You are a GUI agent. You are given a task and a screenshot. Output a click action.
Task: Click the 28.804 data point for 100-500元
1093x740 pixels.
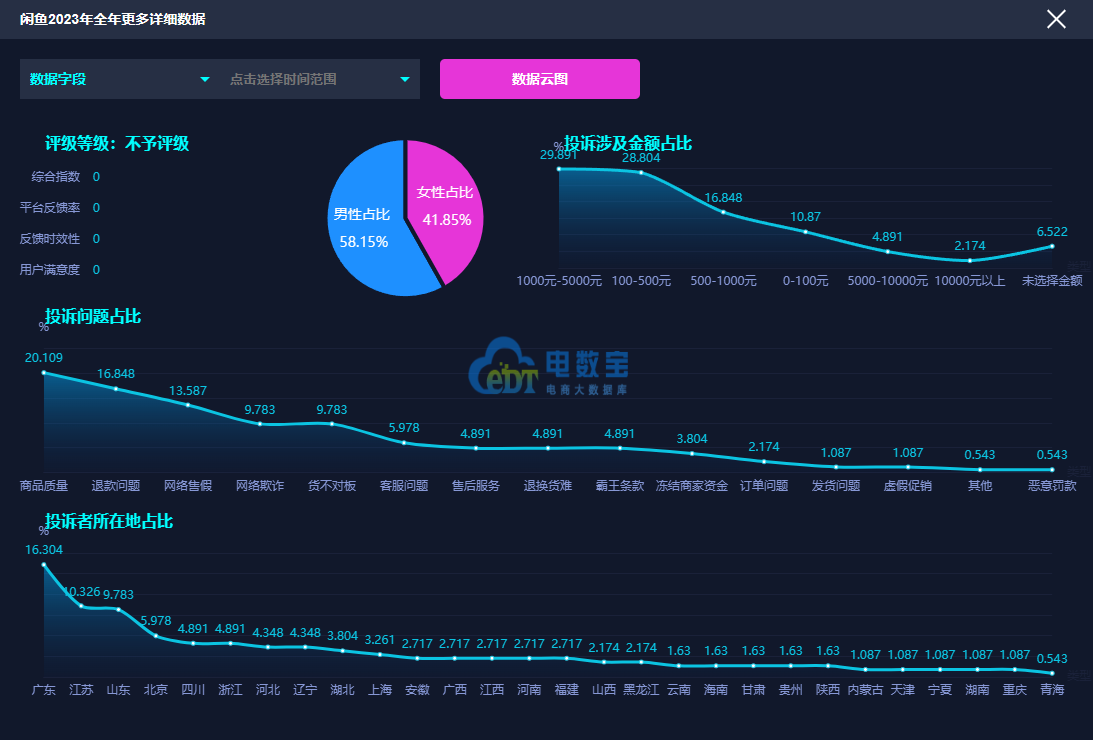[641, 173]
